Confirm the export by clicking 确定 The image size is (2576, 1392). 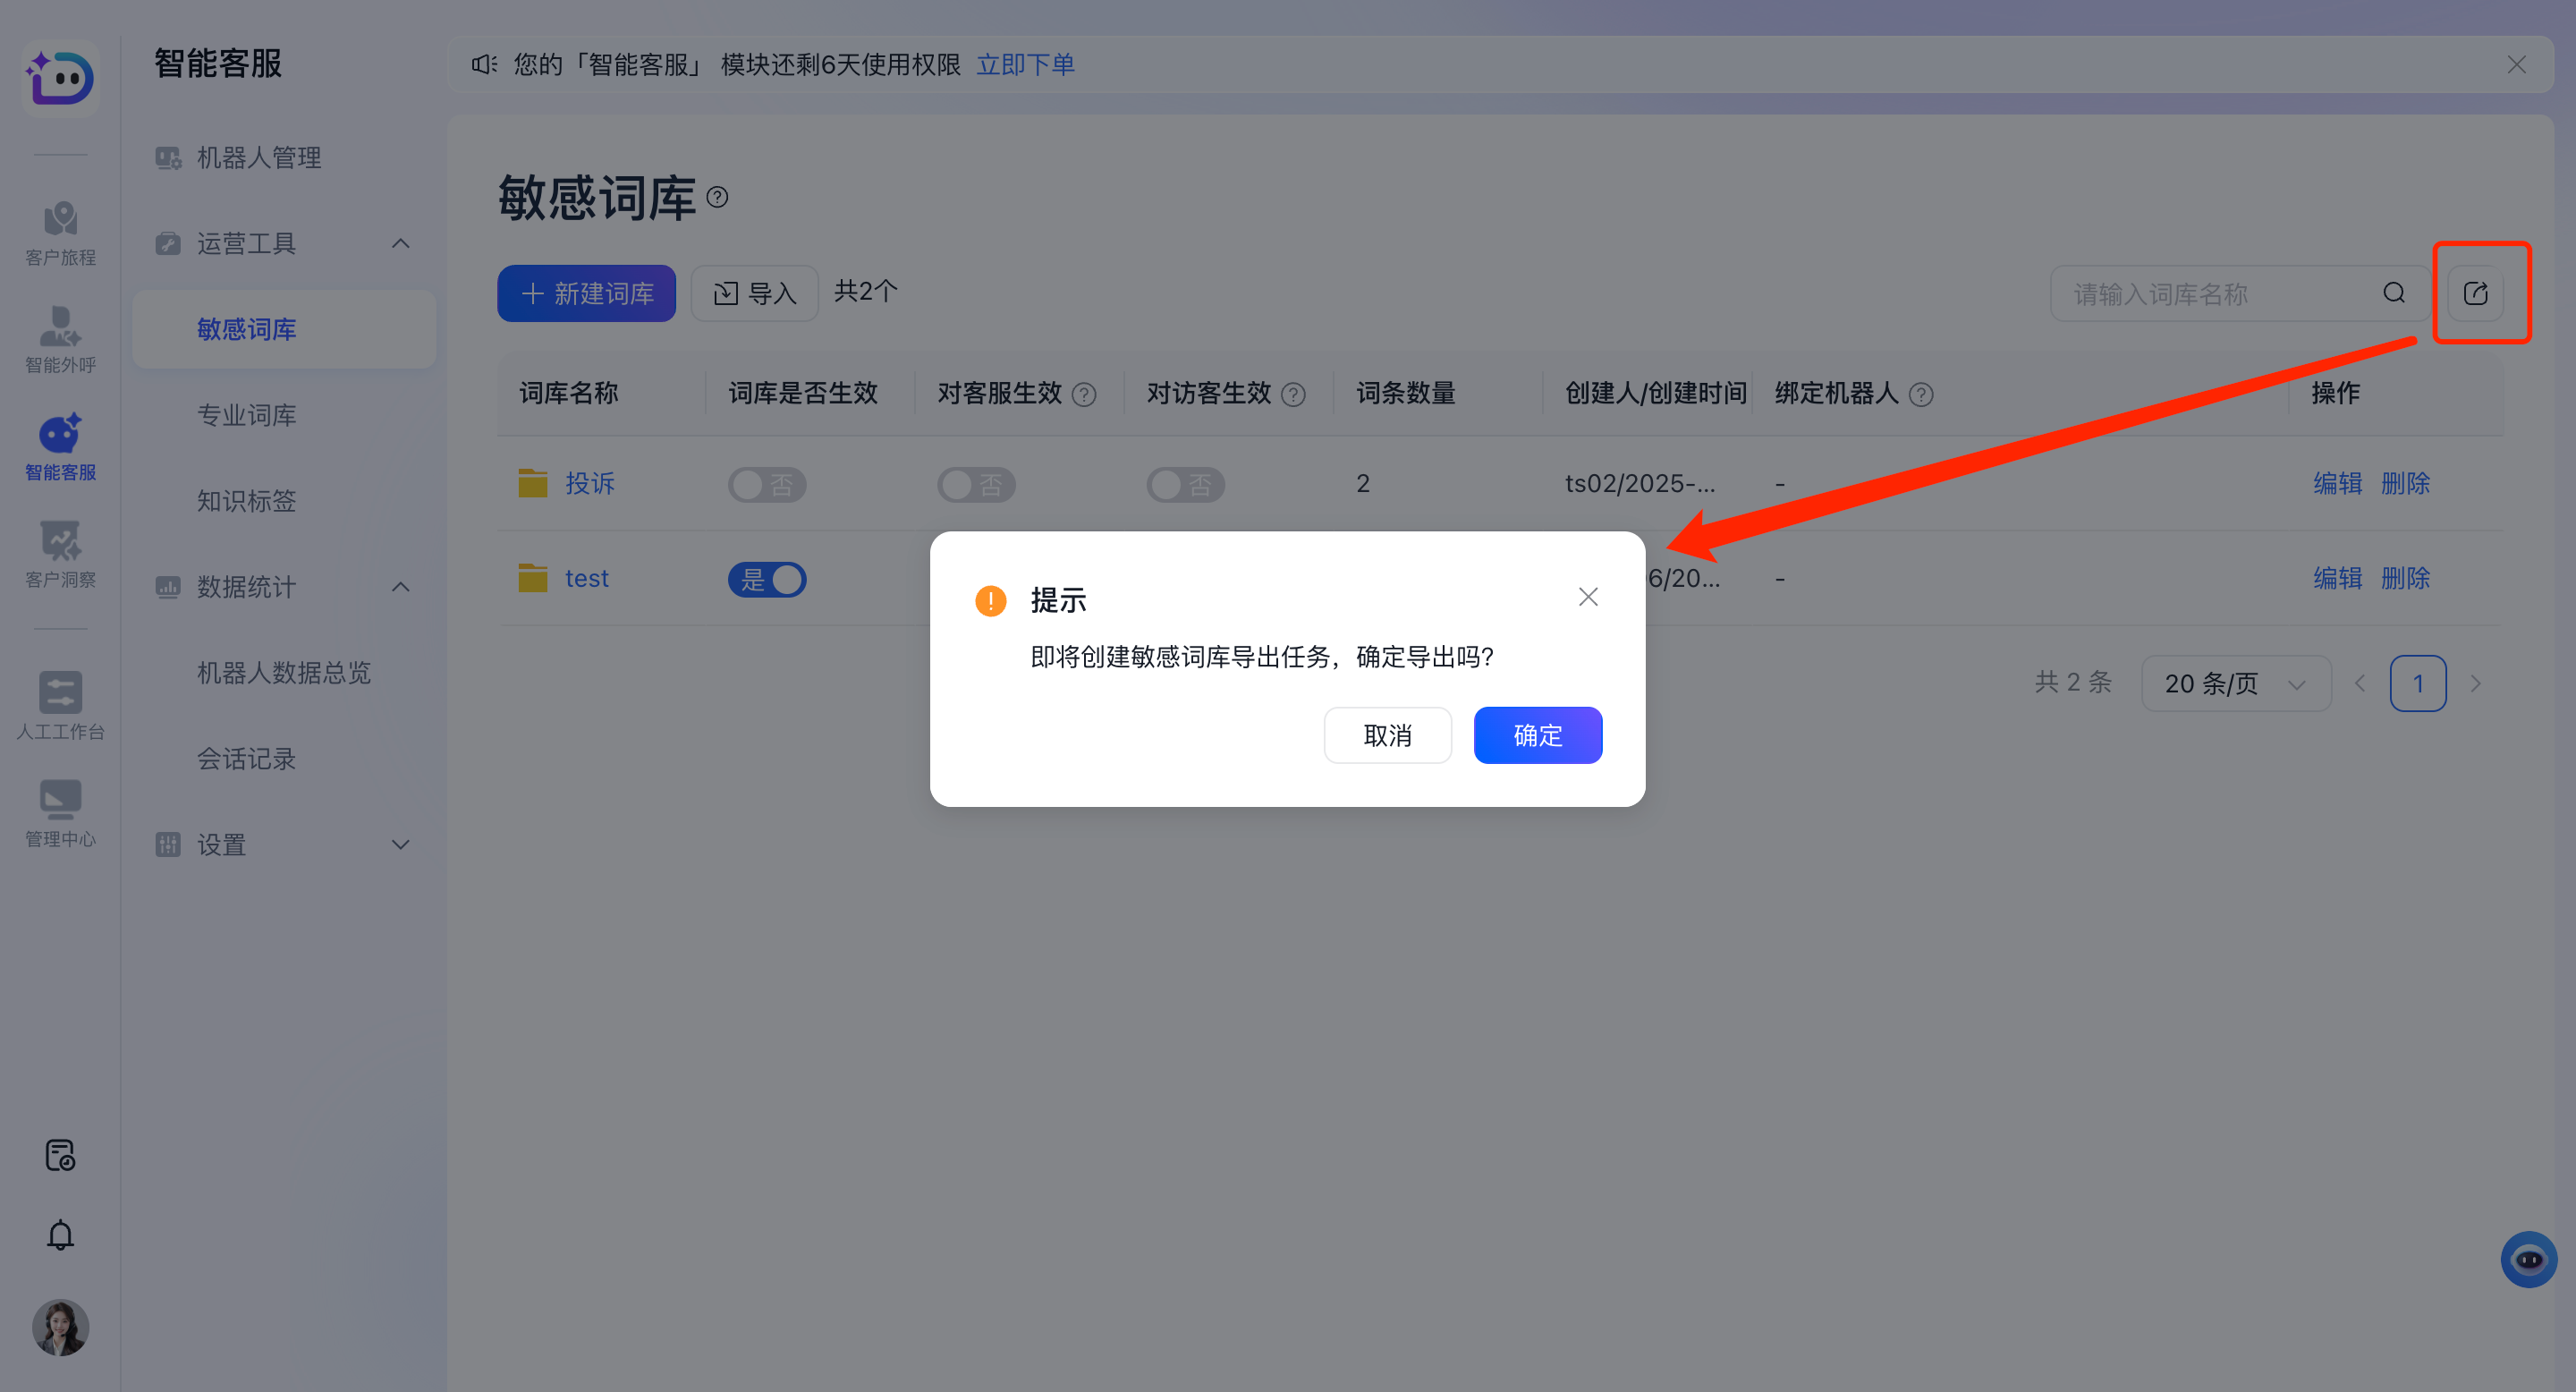click(x=1537, y=735)
